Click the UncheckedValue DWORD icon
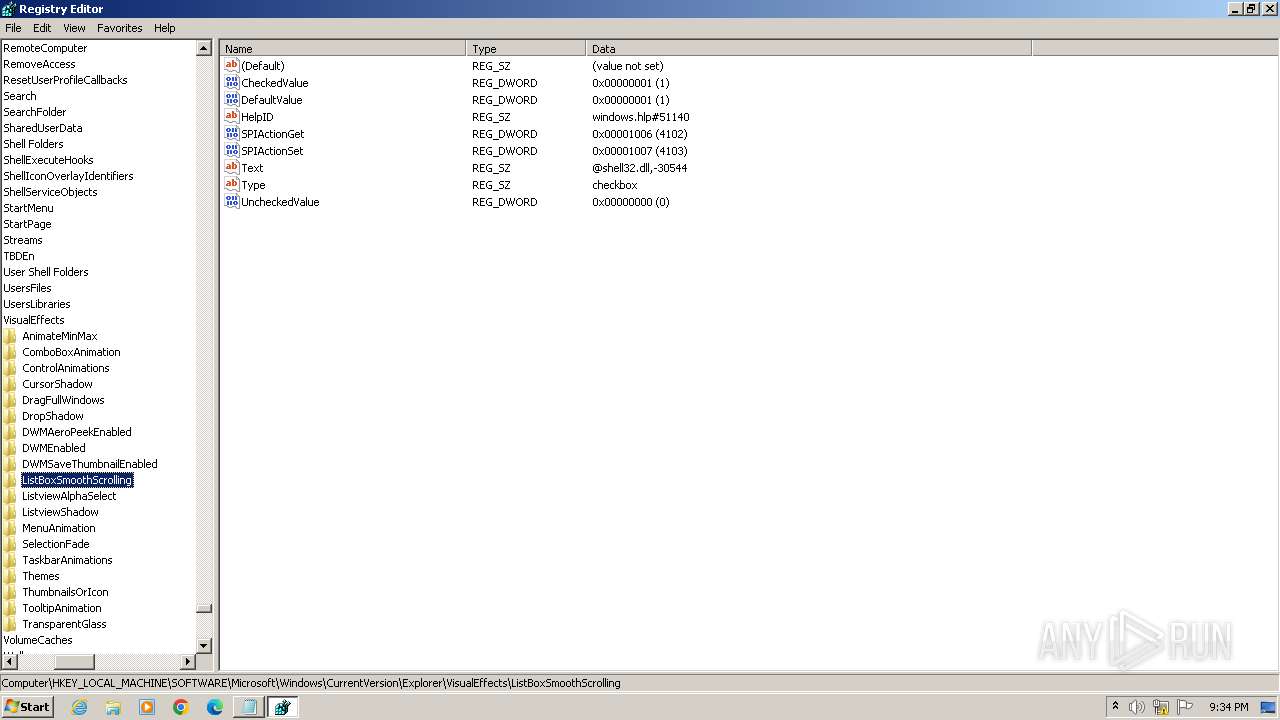 (x=232, y=202)
